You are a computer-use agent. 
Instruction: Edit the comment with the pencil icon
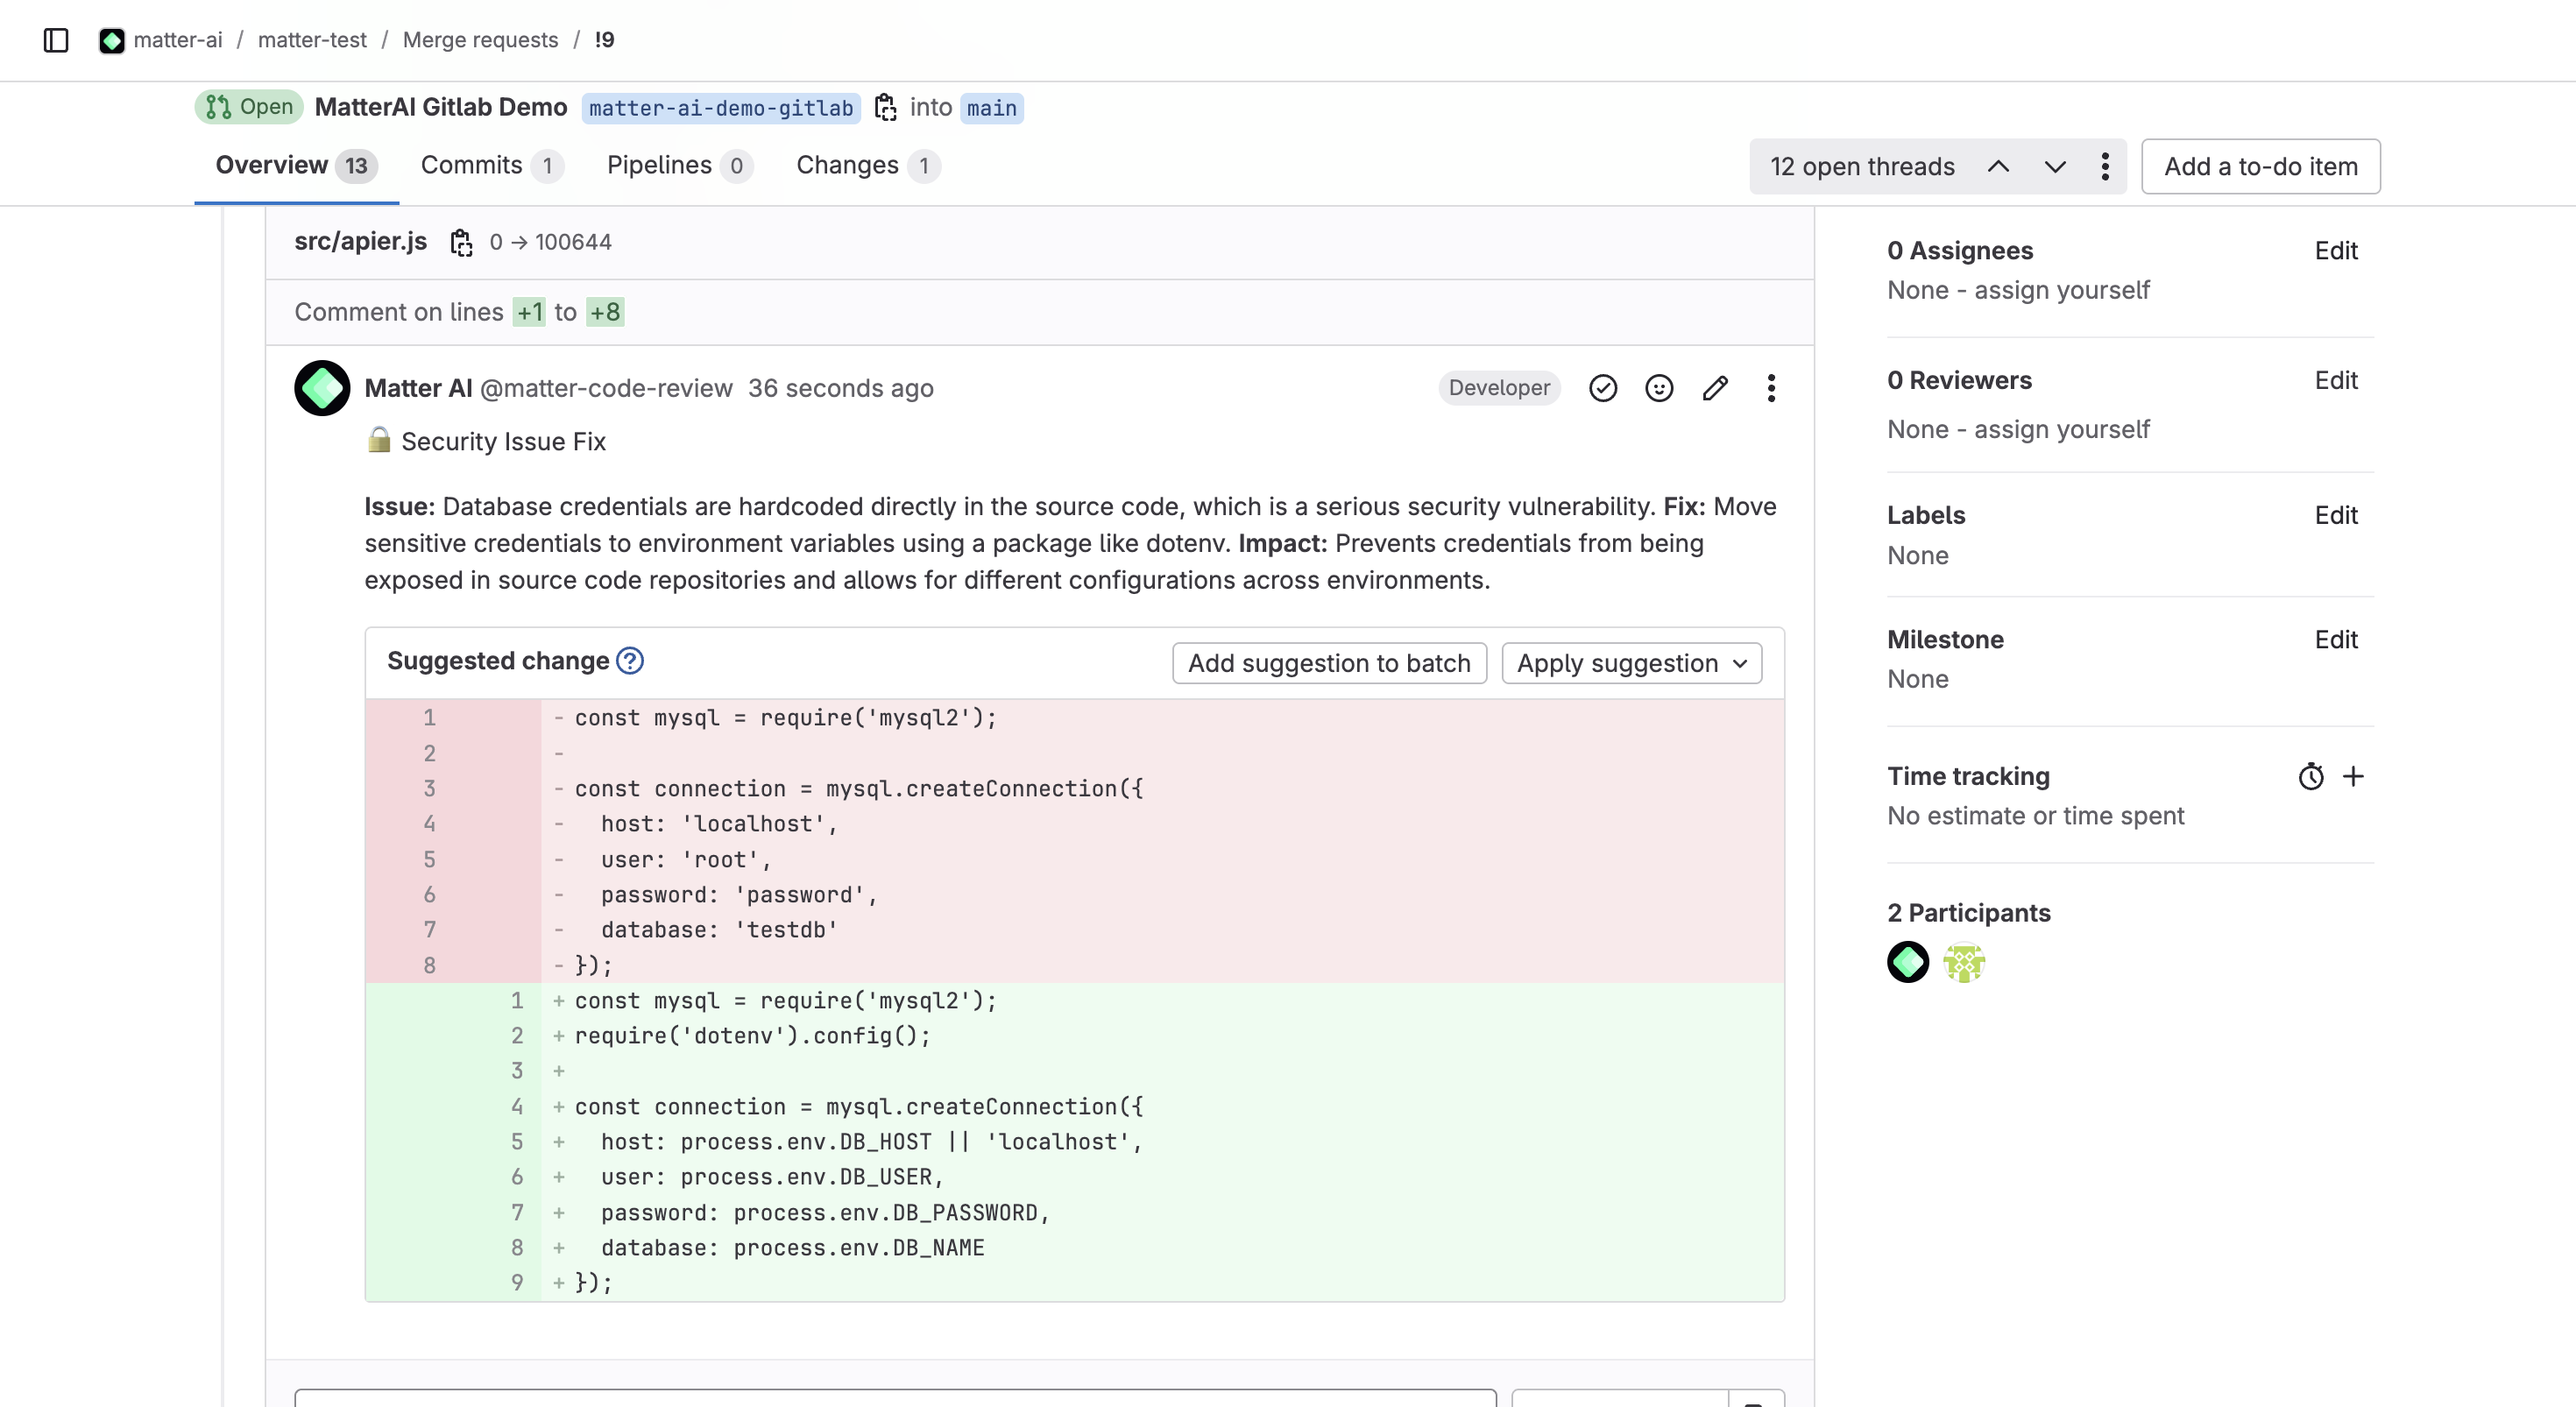coord(1714,388)
